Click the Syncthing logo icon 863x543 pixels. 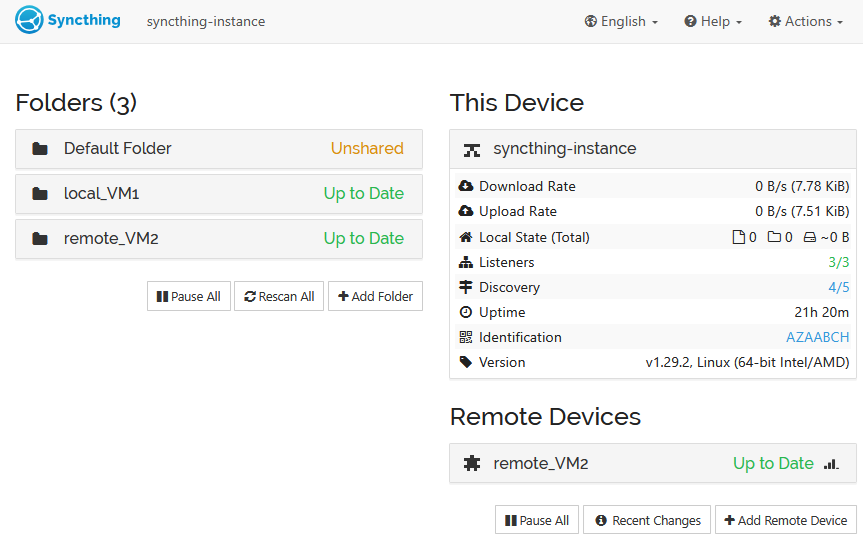(29, 20)
